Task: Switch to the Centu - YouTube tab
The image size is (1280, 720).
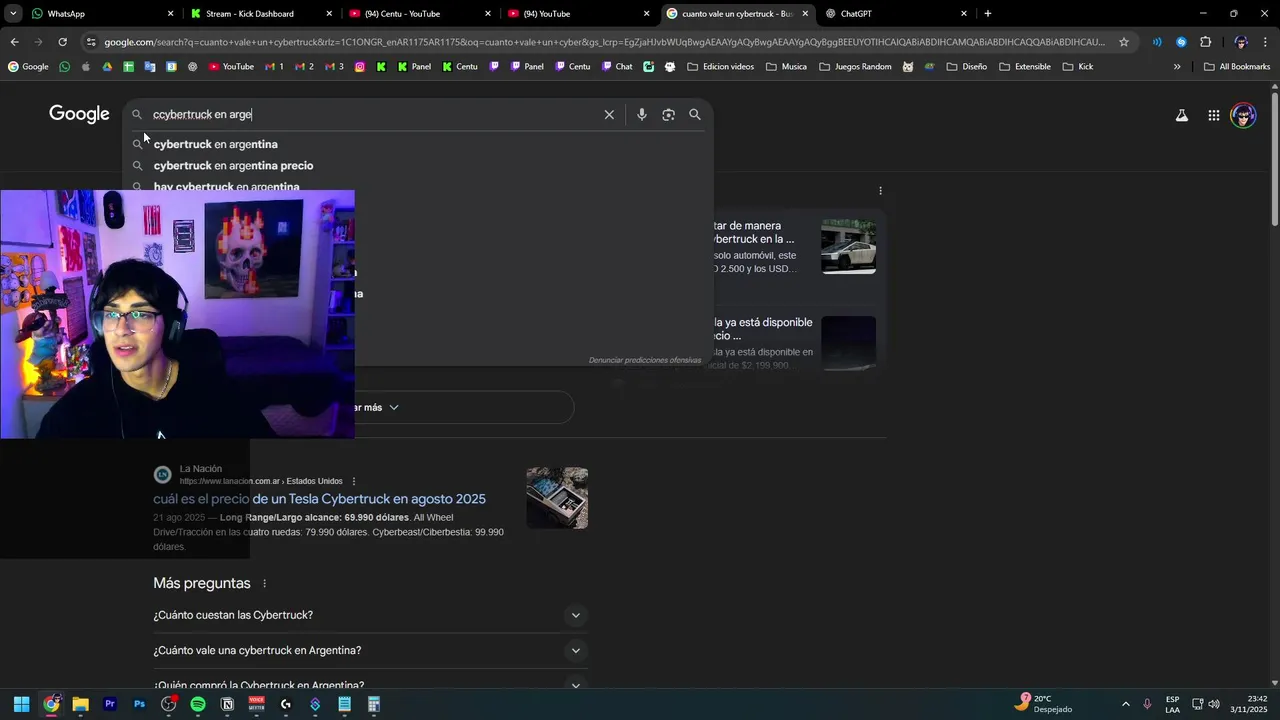Action: (420, 14)
